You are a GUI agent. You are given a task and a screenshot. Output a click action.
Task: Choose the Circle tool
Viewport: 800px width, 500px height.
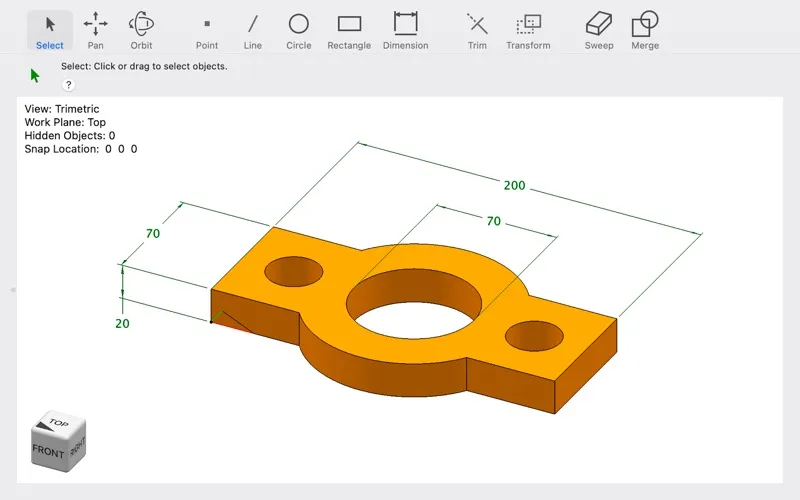(x=298, y=31)
